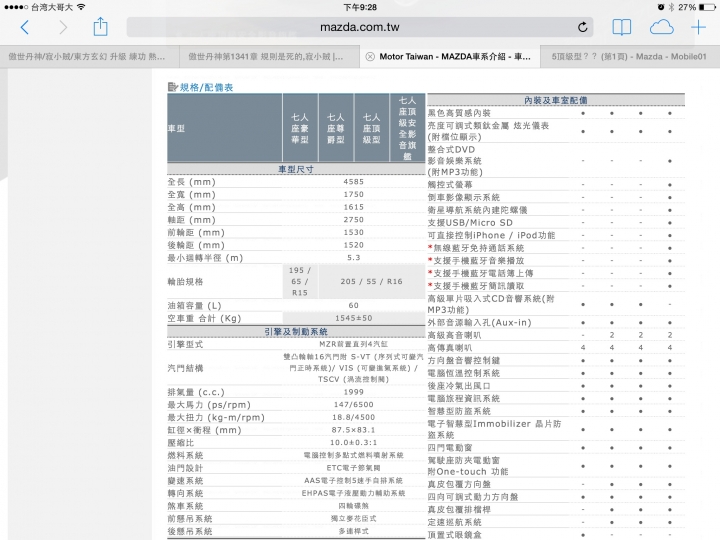
Task: Click the 定速巡航系統 row label
Action: (455, 522)
